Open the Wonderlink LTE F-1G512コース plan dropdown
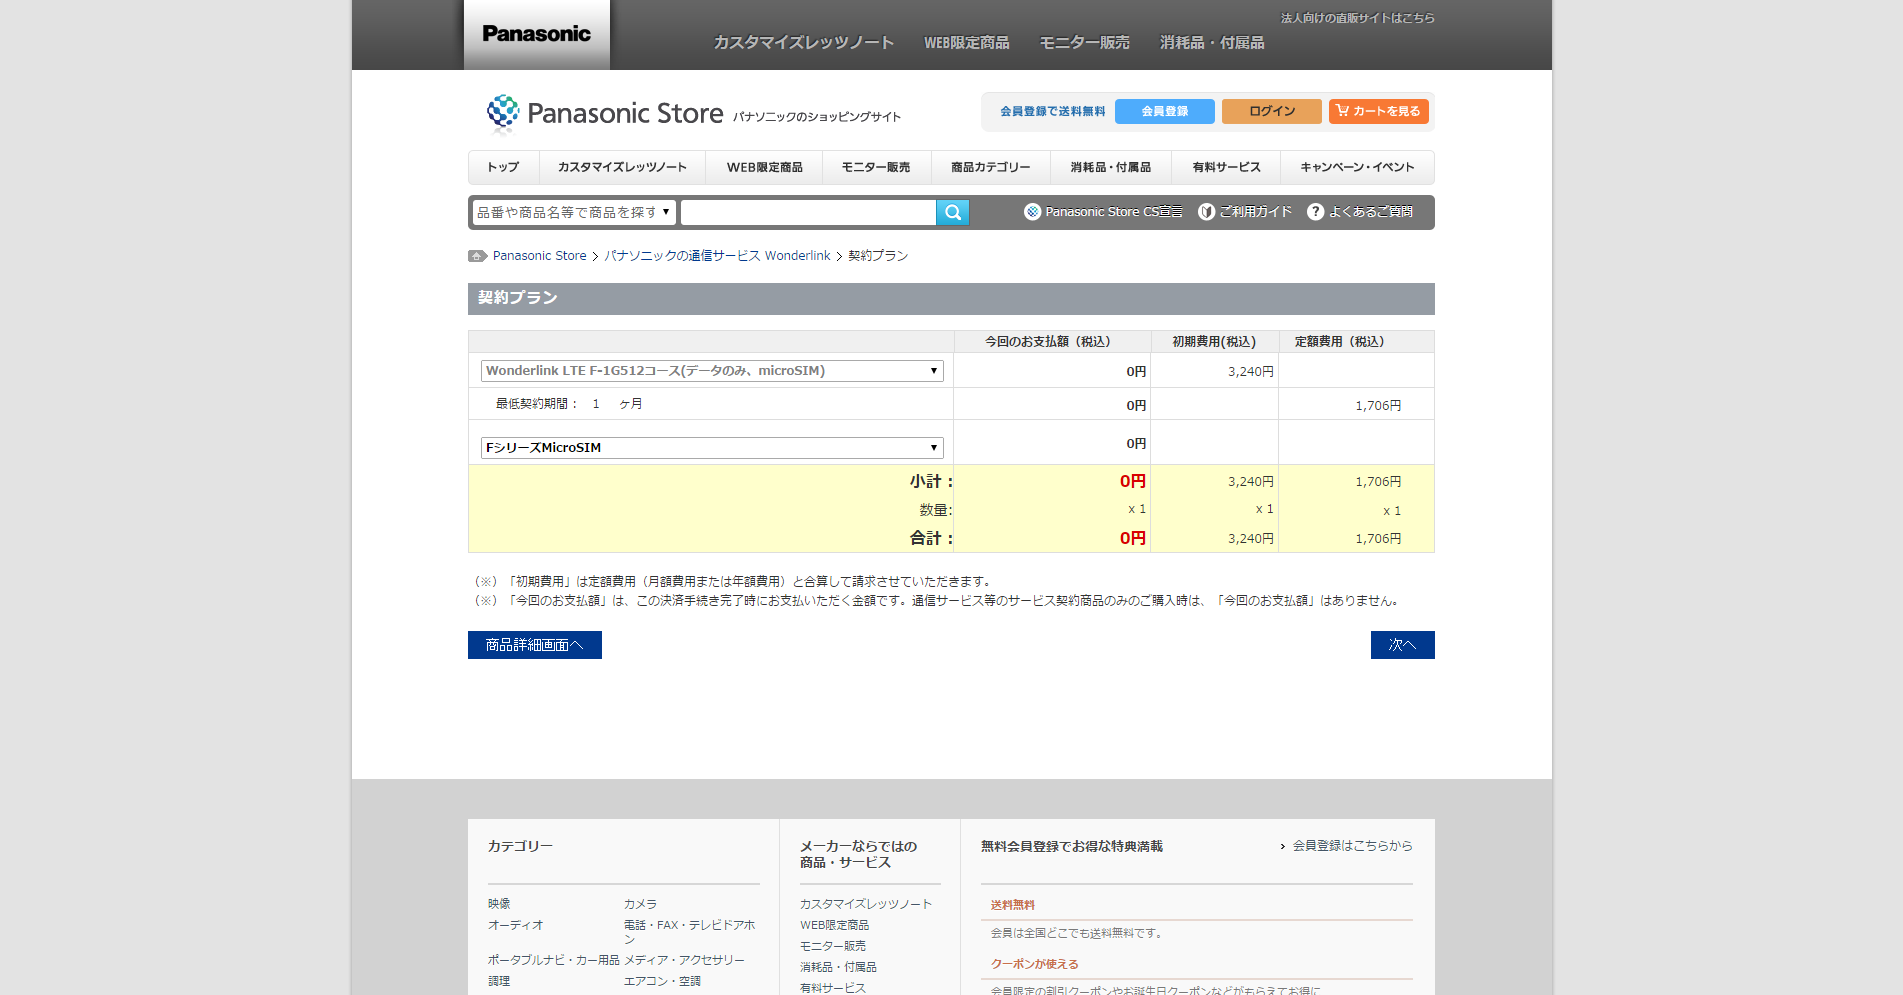Viewport: 1903px width, 995px height. 712,371
